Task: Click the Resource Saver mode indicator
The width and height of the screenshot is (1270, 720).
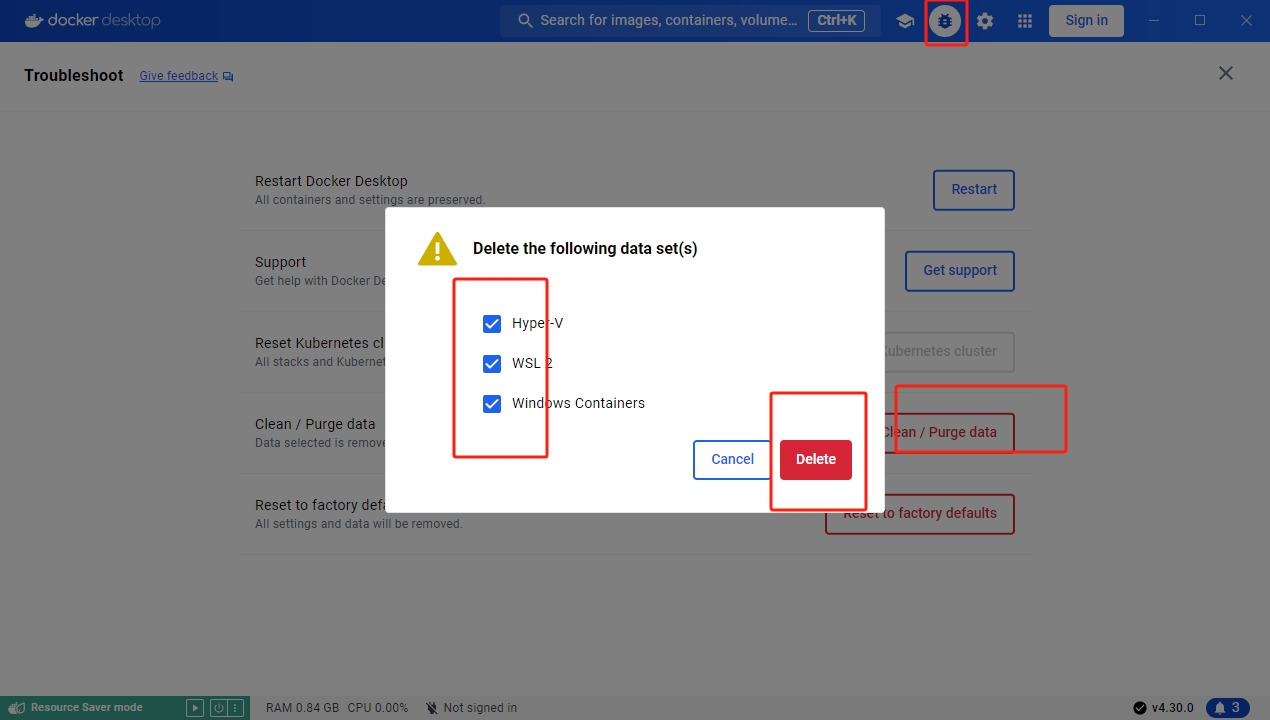Action: (86, 708)
